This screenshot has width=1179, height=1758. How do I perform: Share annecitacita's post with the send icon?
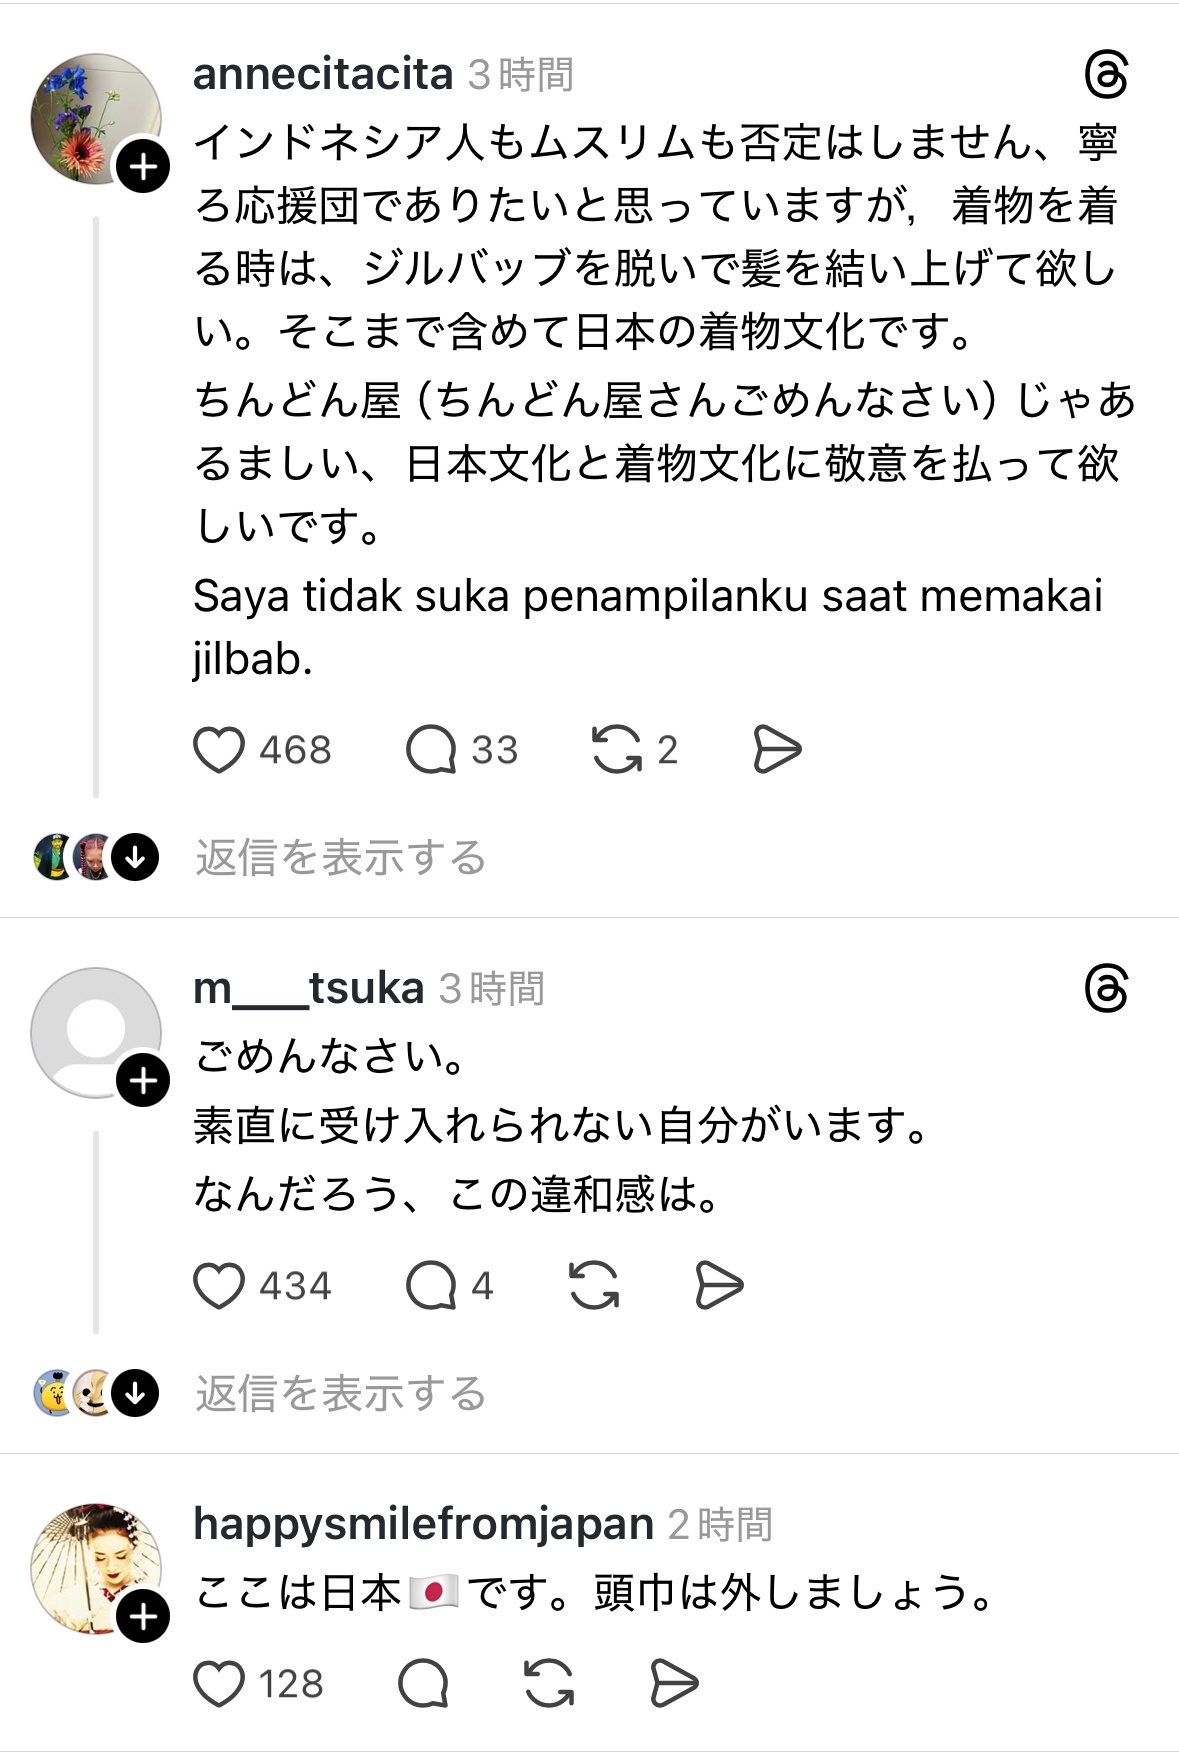(777, 750)
